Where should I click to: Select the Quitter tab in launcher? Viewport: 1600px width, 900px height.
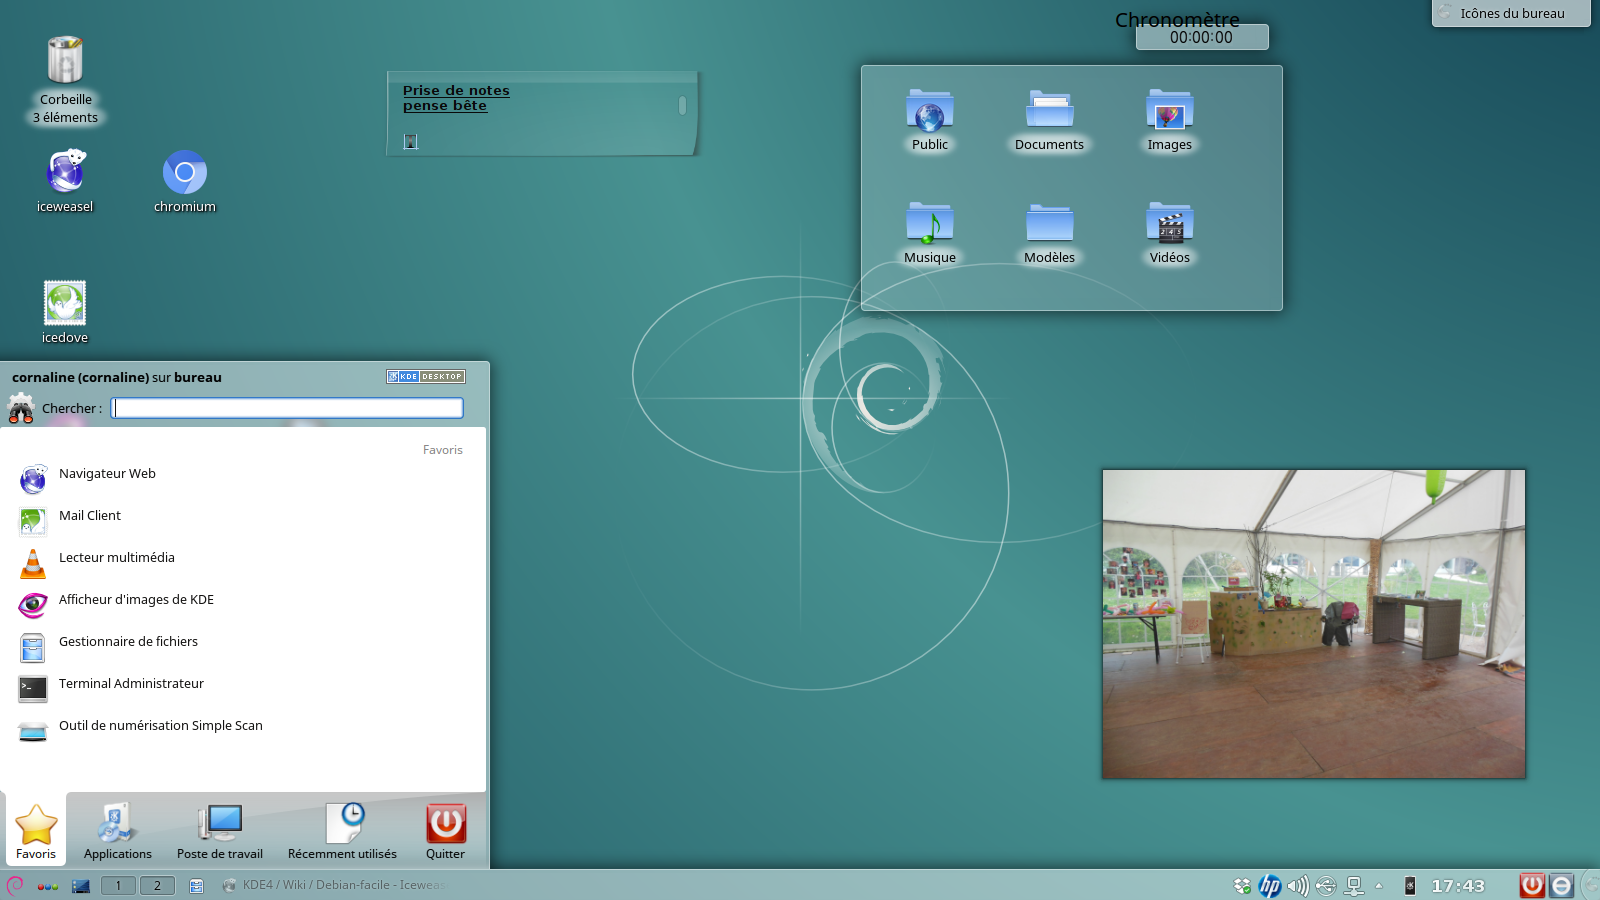pos(445,831)
